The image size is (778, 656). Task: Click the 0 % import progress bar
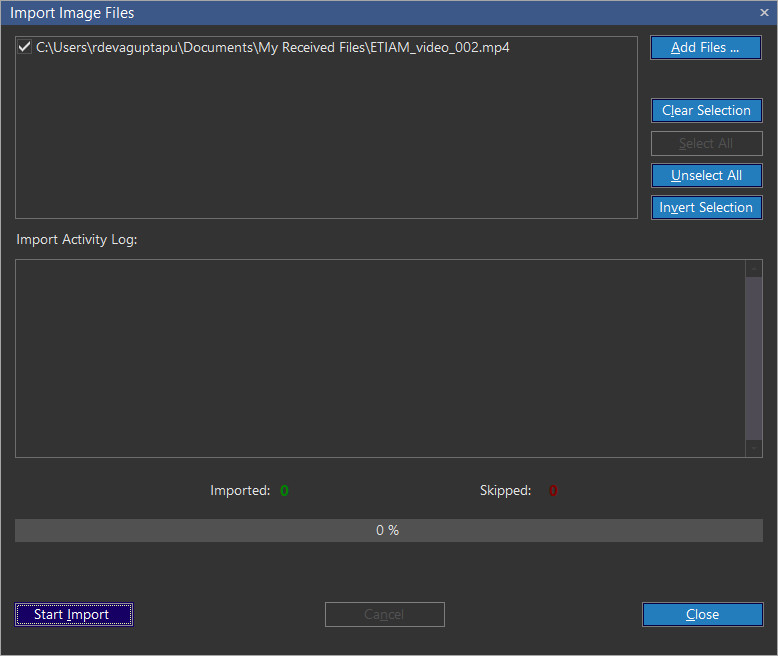[x=388, y=530]
